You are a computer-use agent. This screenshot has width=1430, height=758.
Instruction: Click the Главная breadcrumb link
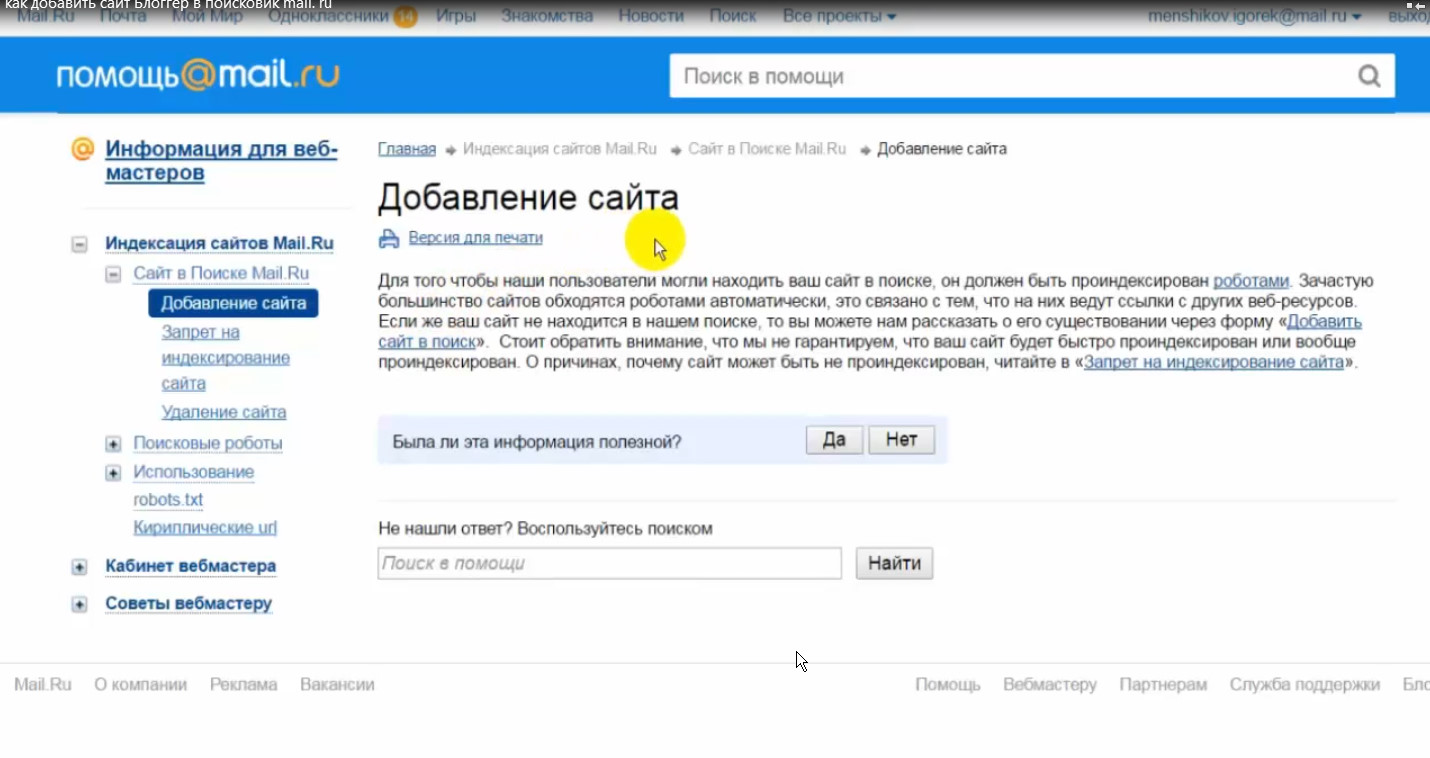click(x=407, y=149)
